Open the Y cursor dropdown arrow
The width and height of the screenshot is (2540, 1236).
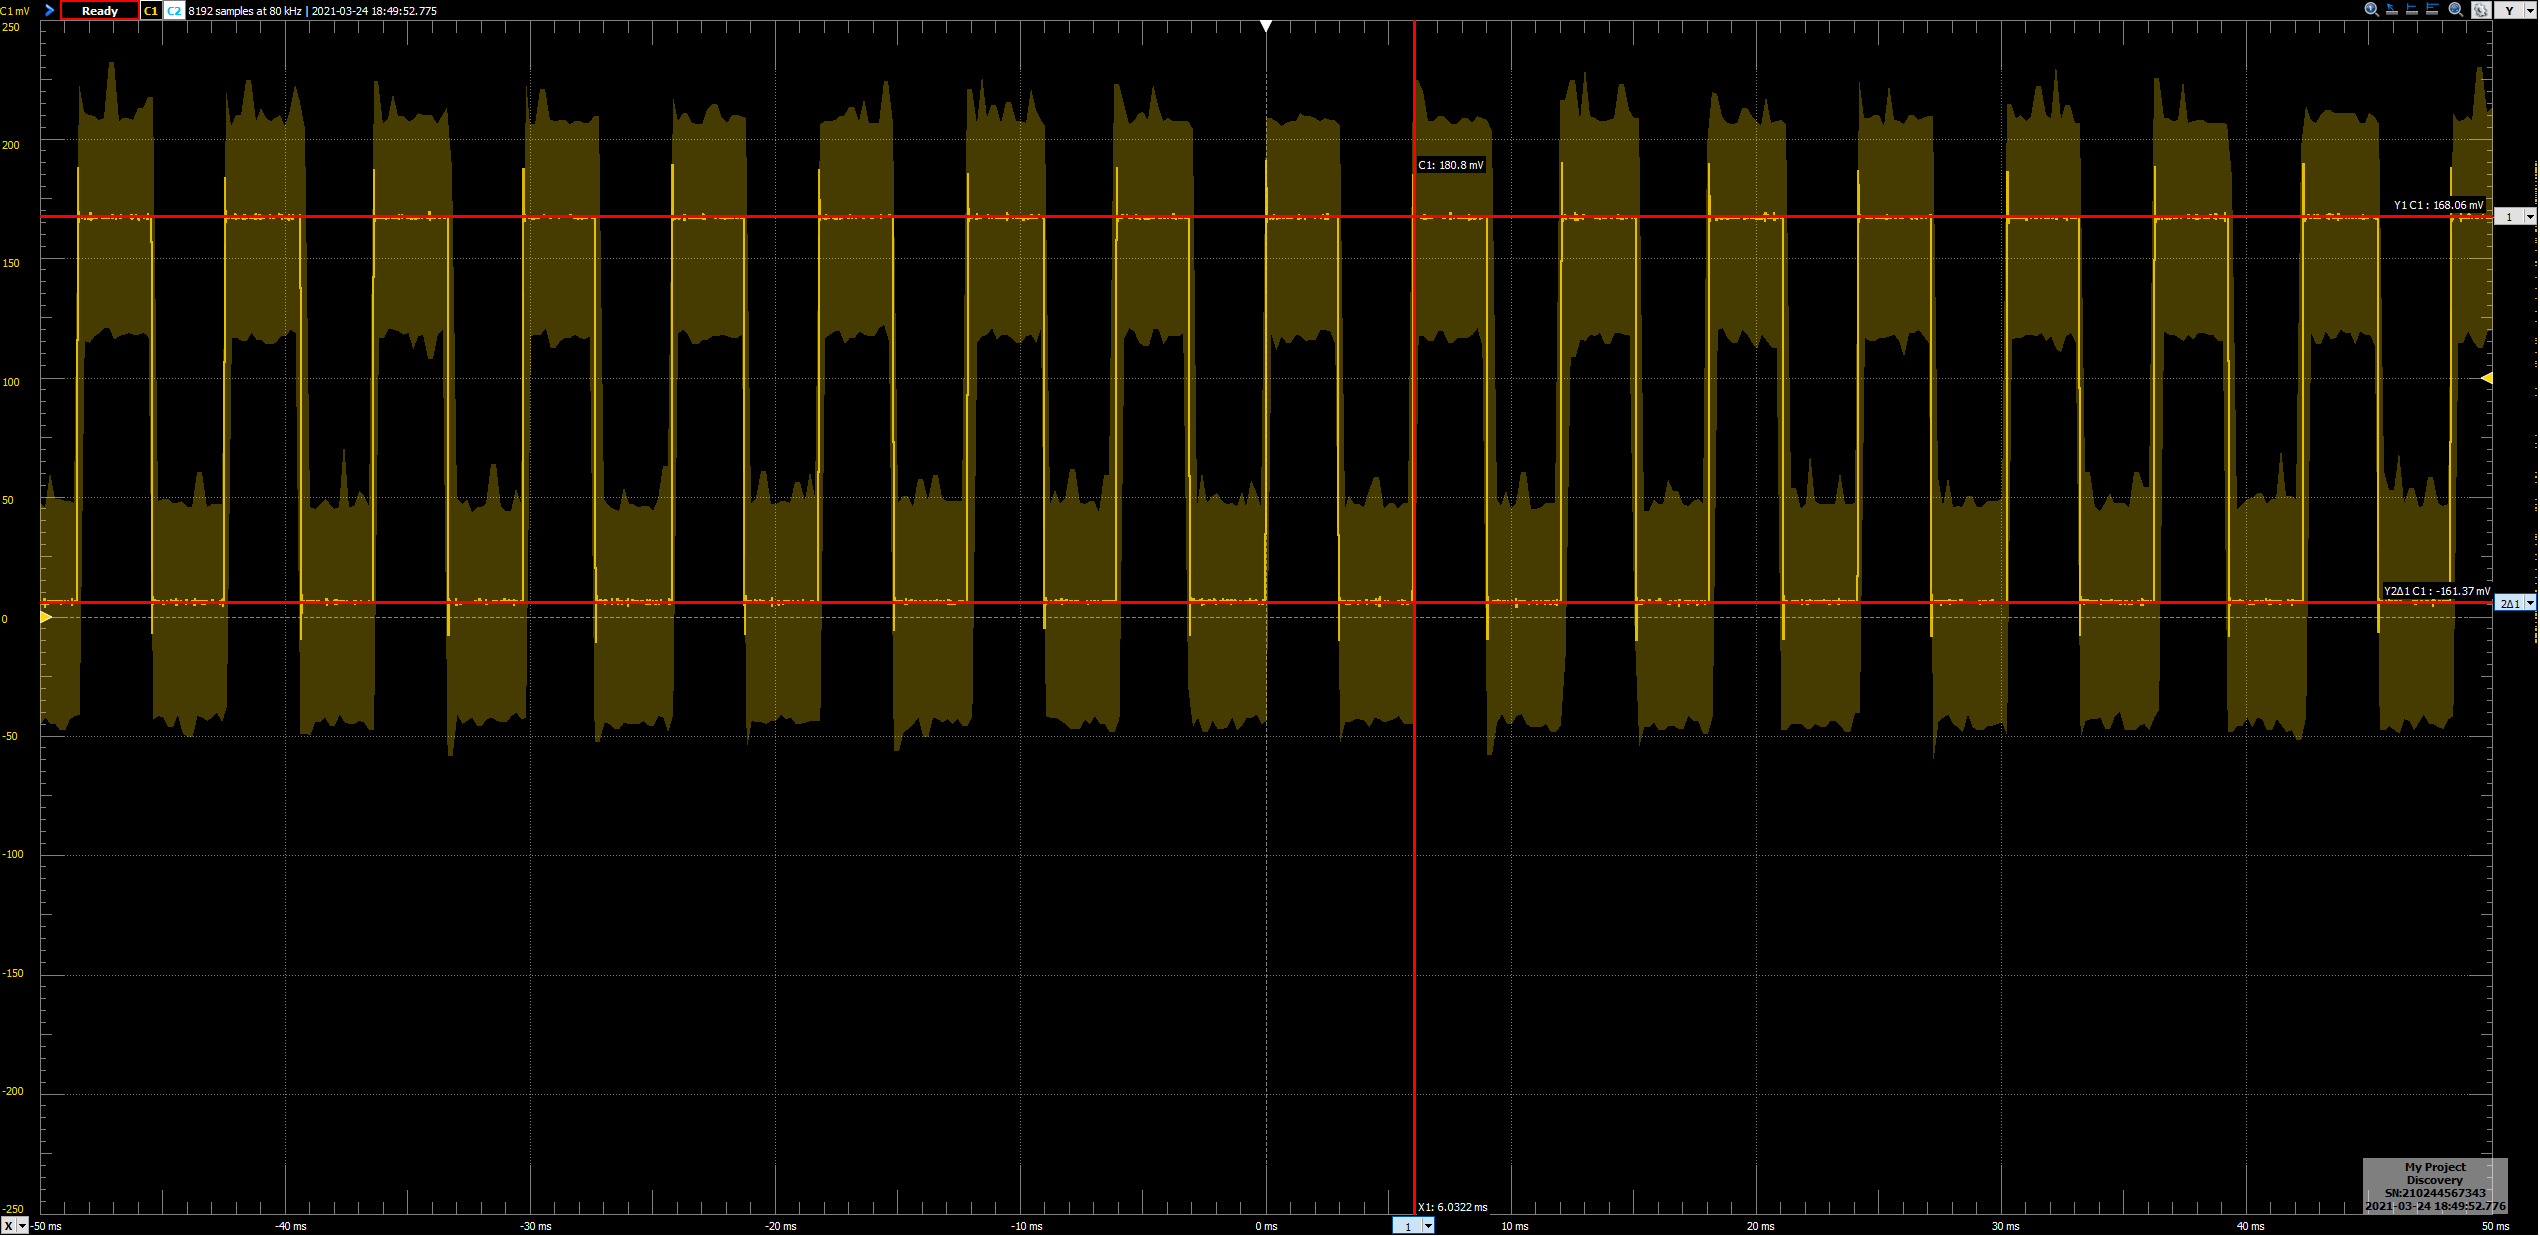(x=2530, y=10)
